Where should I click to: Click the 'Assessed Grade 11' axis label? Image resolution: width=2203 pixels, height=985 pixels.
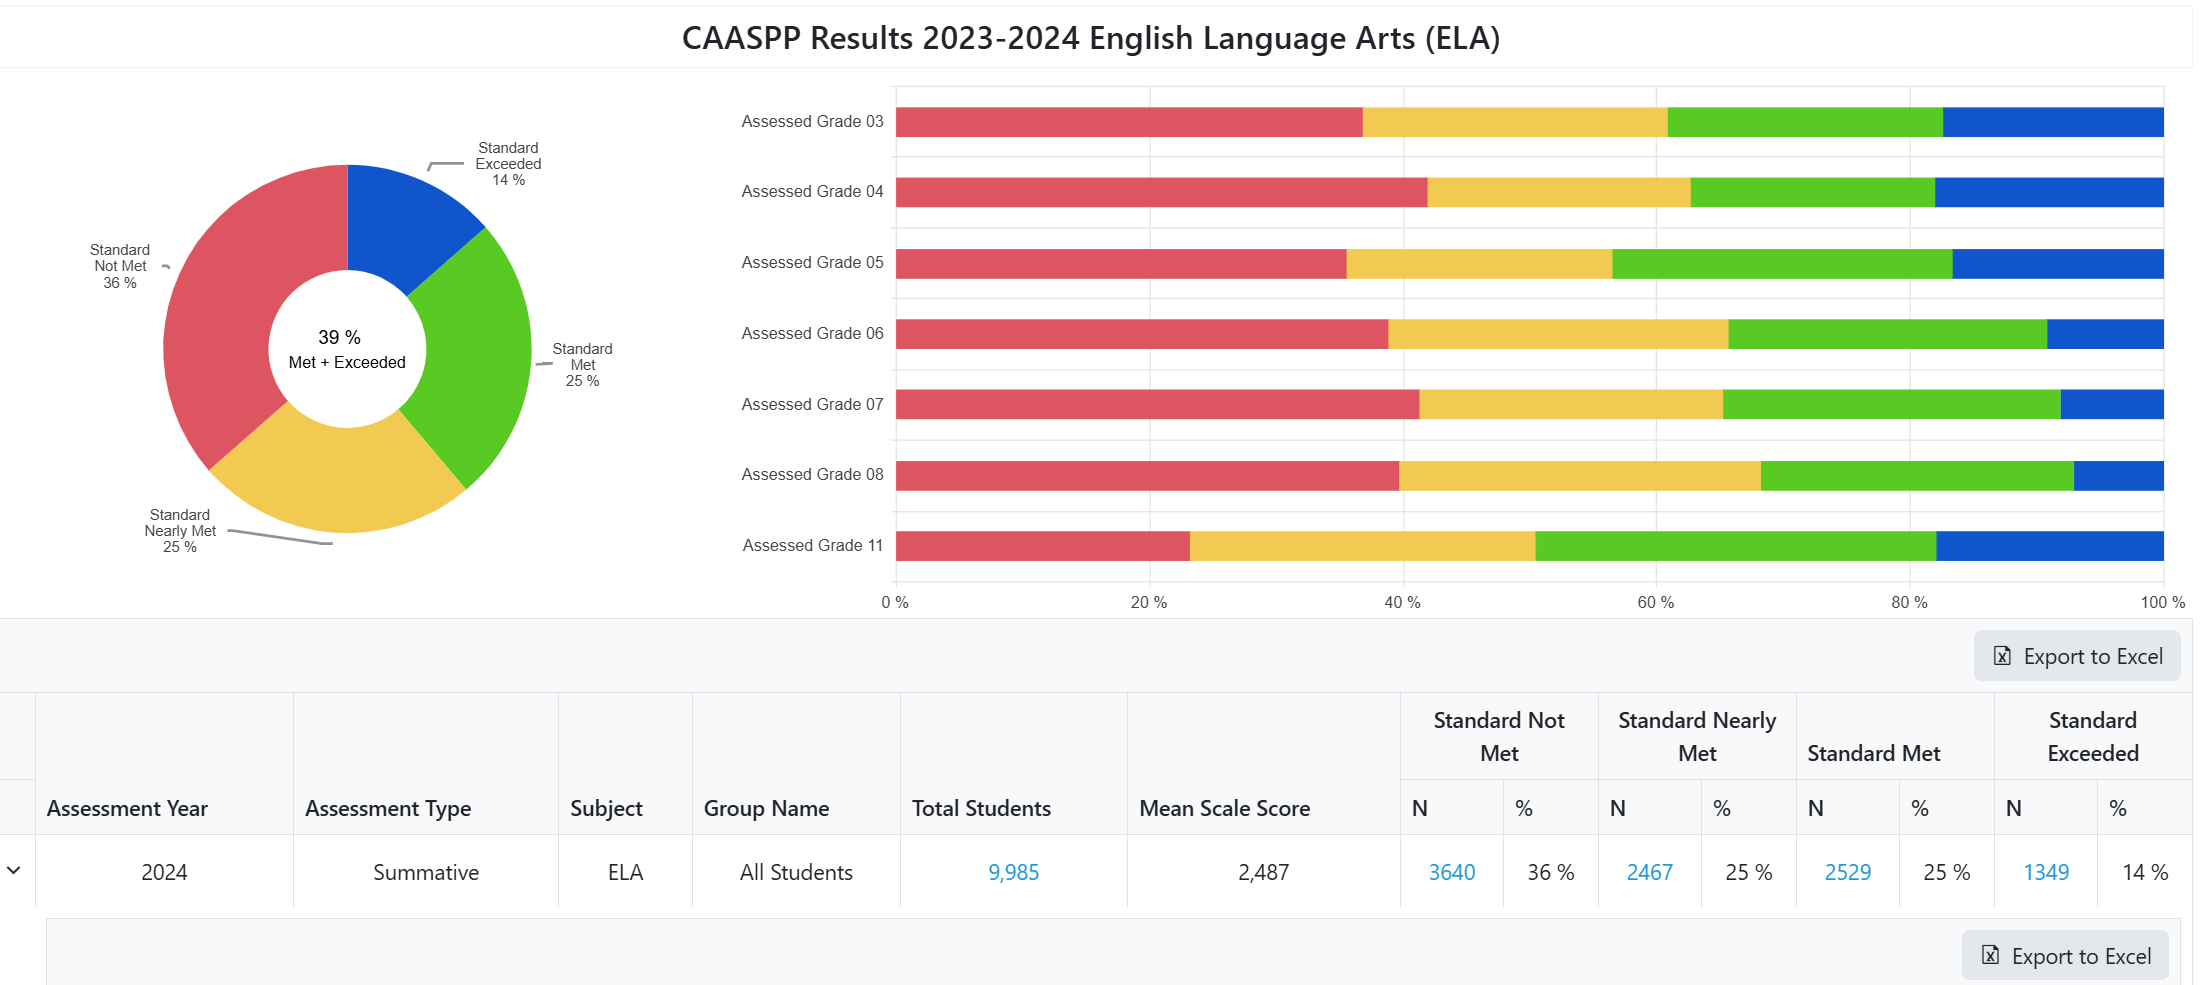coord(813,545)
